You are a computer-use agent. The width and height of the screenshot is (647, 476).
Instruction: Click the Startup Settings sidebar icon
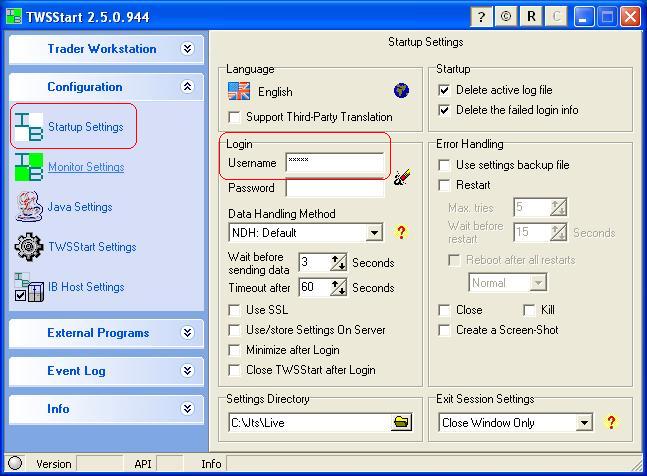[x=29, y=126]
